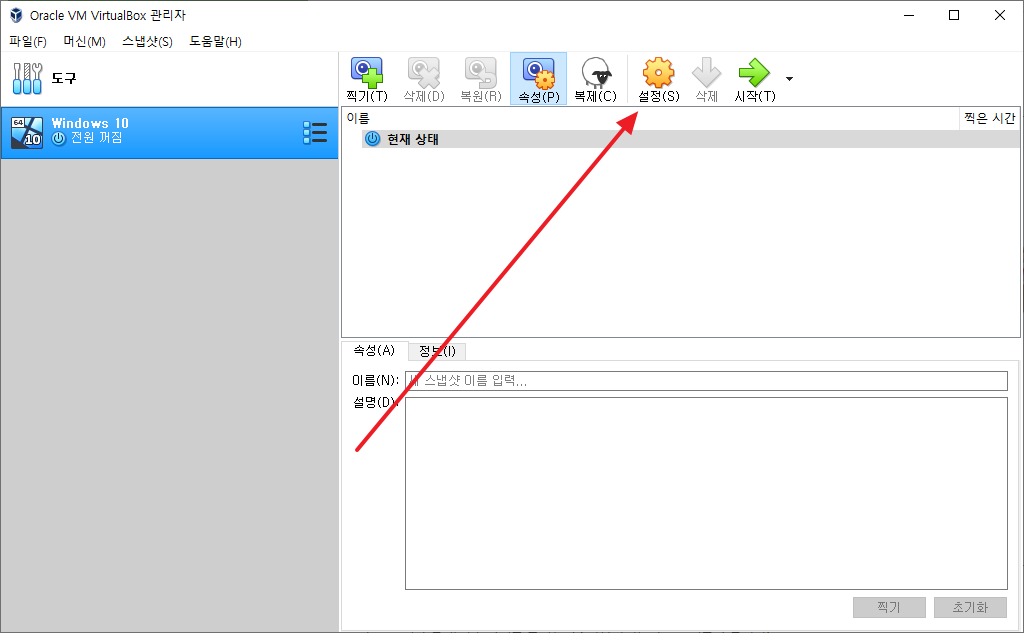Image resolution: width=1024 pixels, height=633 pixels.
Task: Click the Discard (삭제) down-arrow icon
Action: pos(707,78)
